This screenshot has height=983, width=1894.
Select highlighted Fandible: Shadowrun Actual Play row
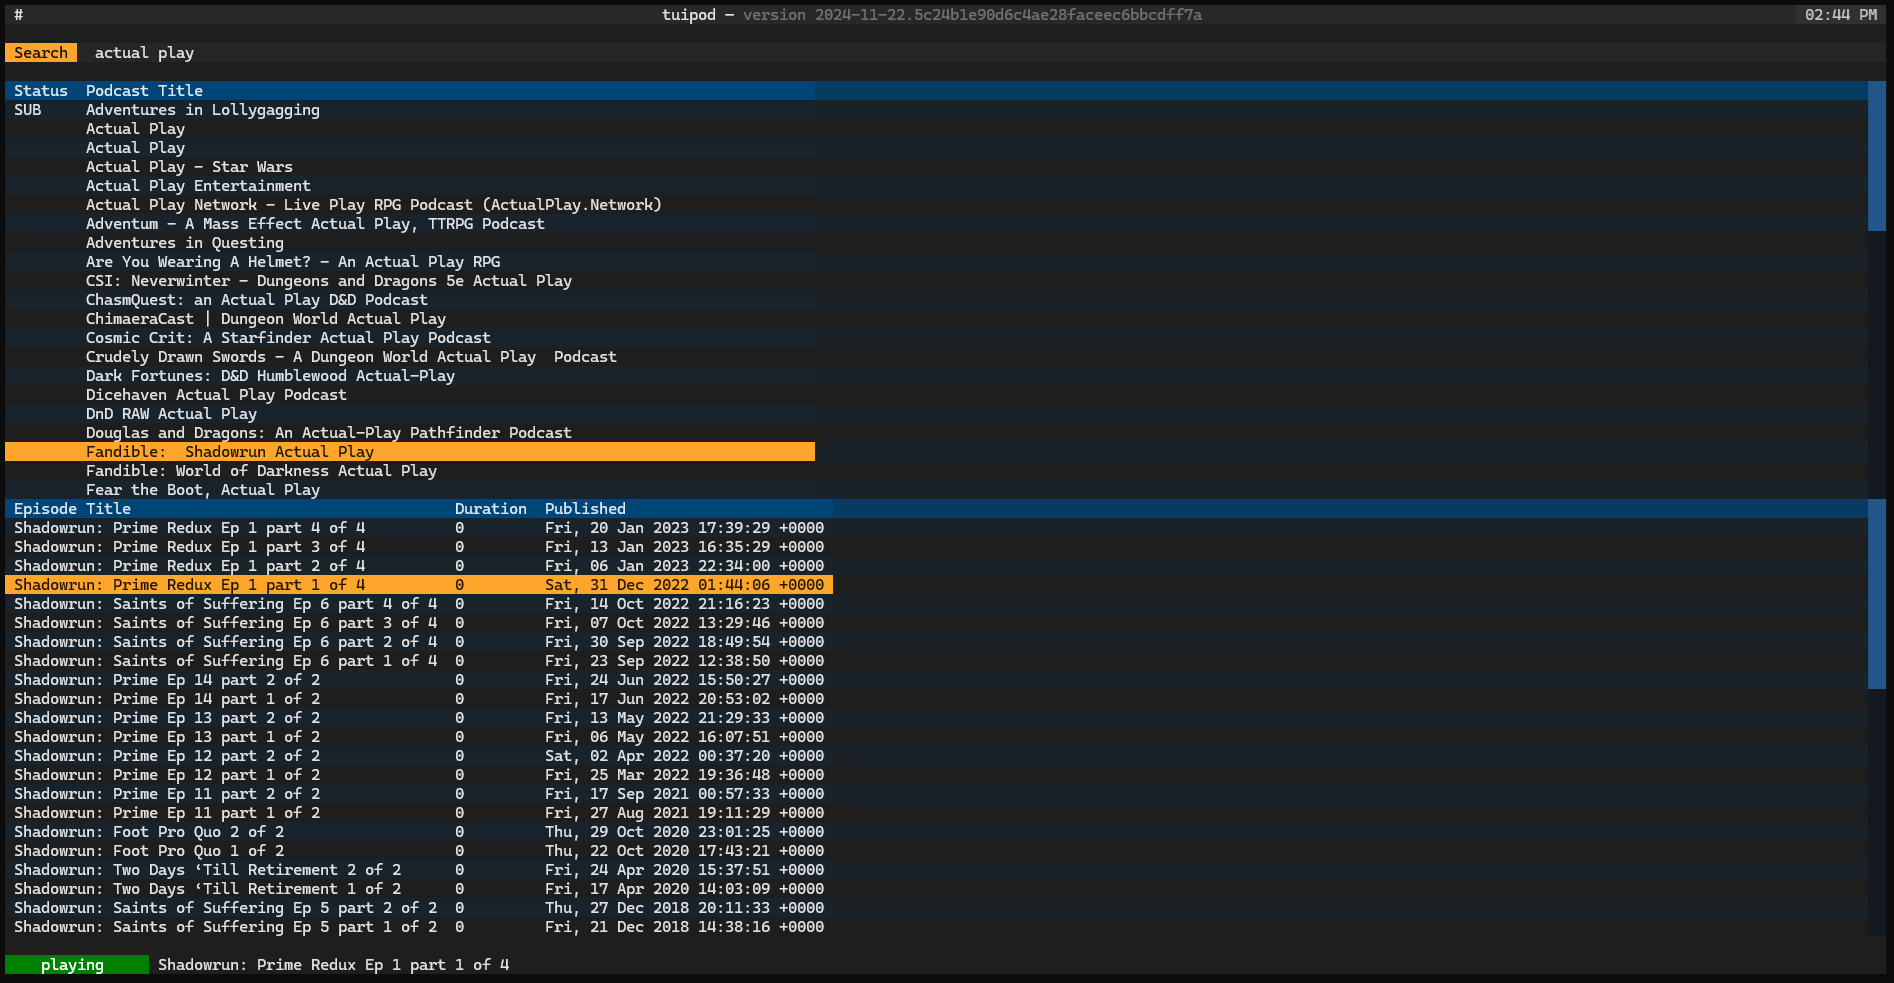click(x=410, y=452)
